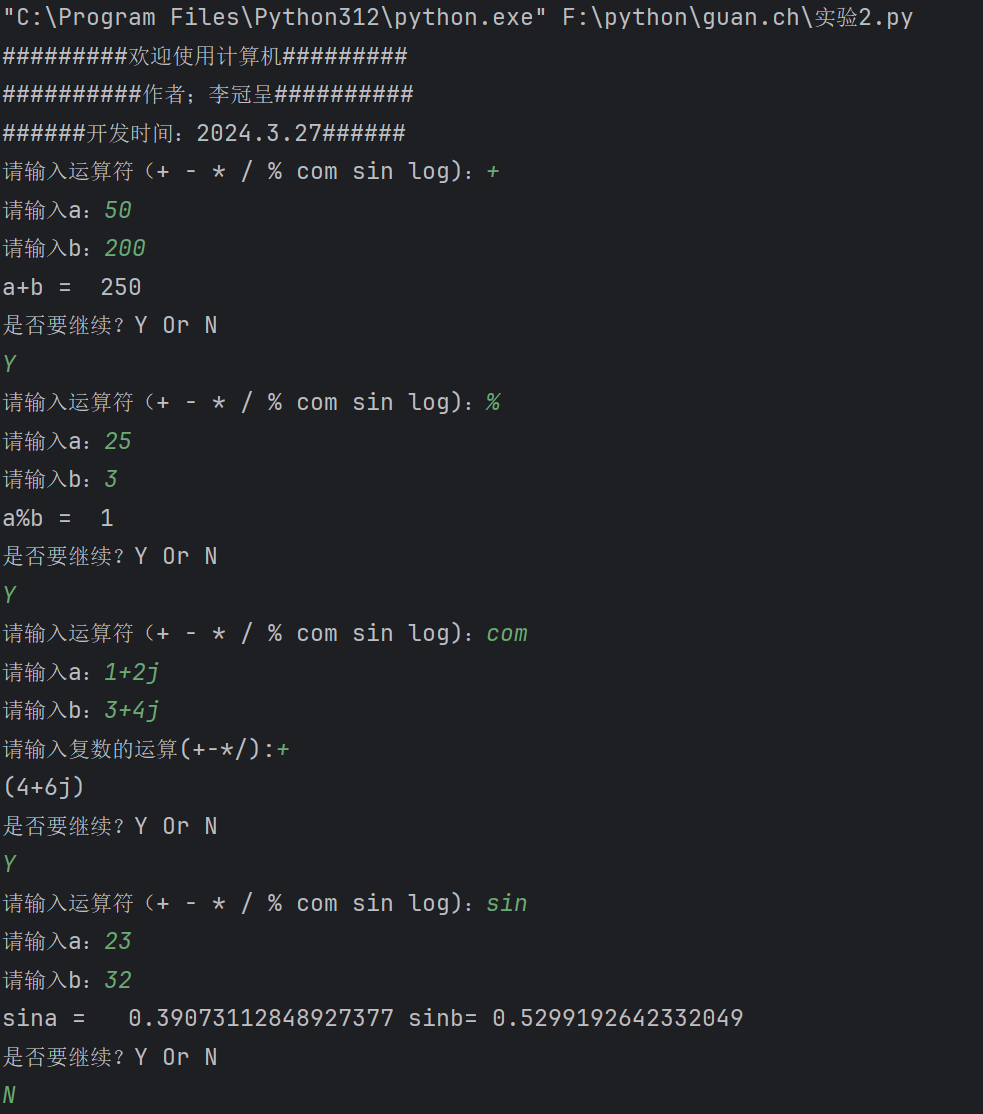Image resolution: width=983 pixels, height=1114 pixels.
Task: Click the final N answer
Action: tap(10, 1095)
